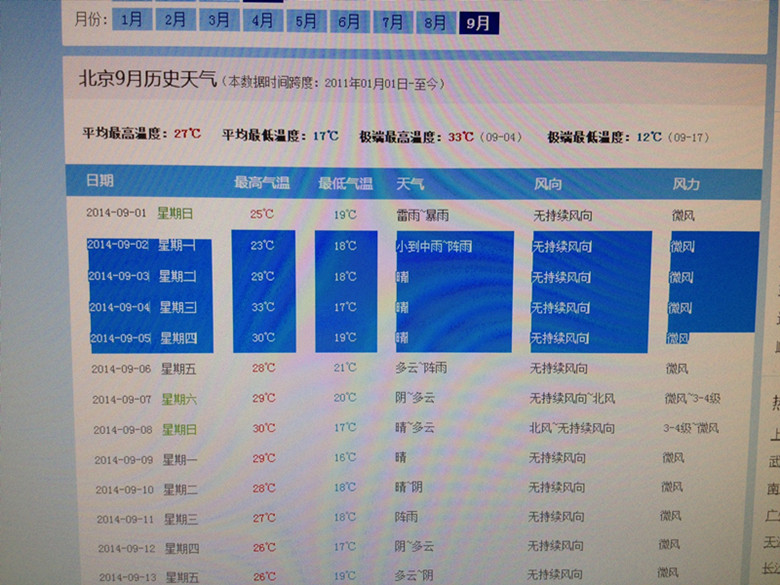Click the 5月 month tab

pos(306,20)
